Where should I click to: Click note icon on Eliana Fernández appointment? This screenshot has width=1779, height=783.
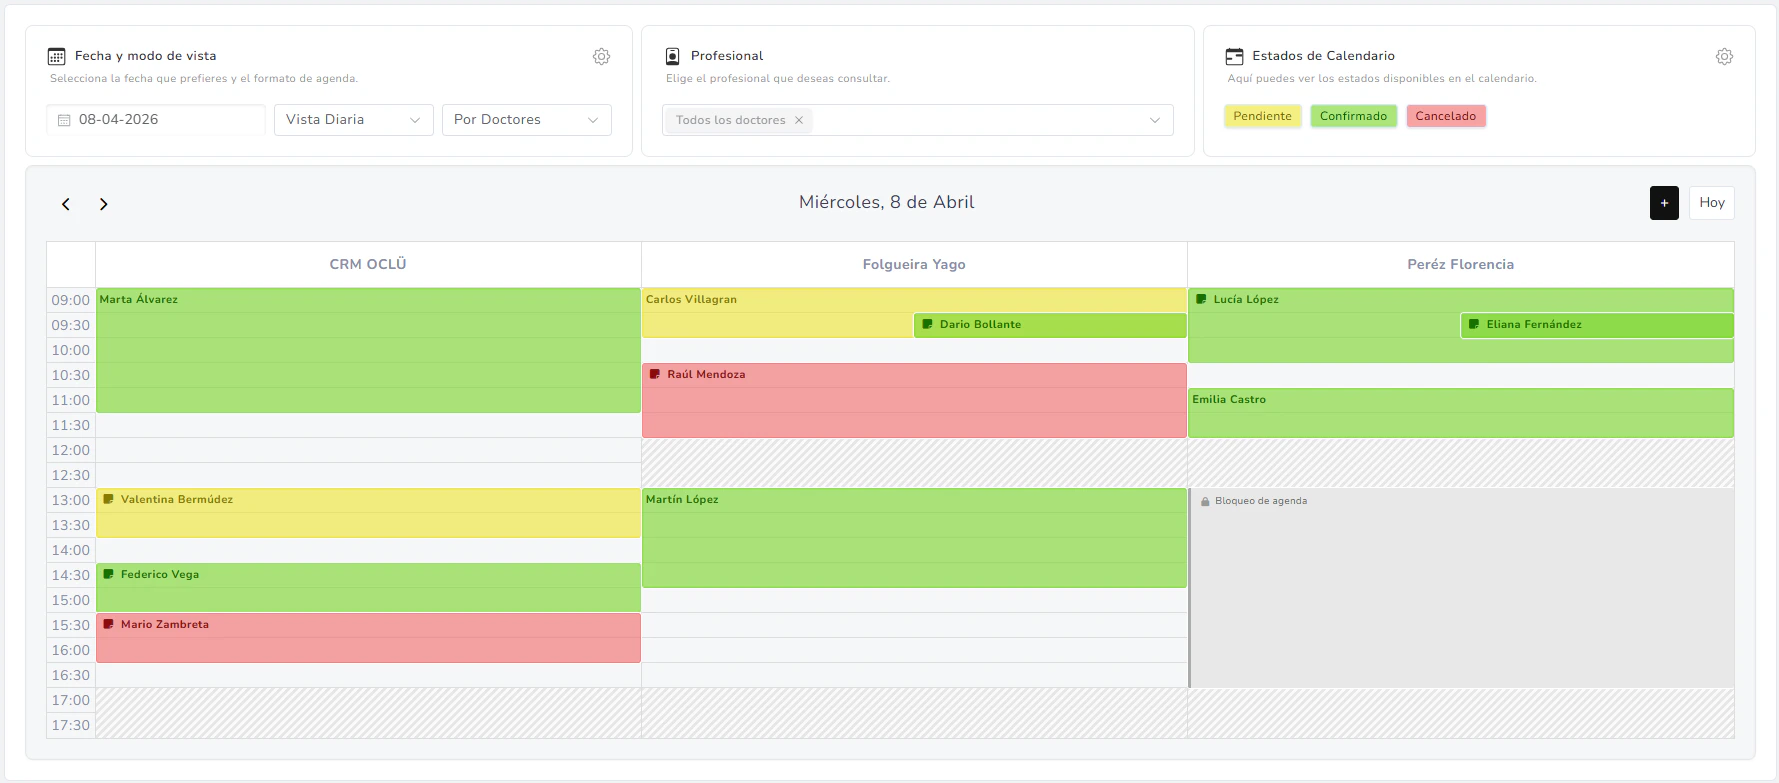pyautogui.click(x=1474, y=324)
